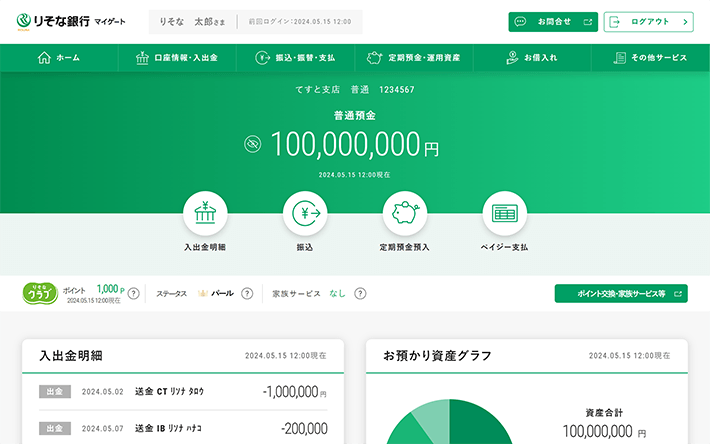
Task: Open 振込 yen transfer icon
Action: [305, 213]
